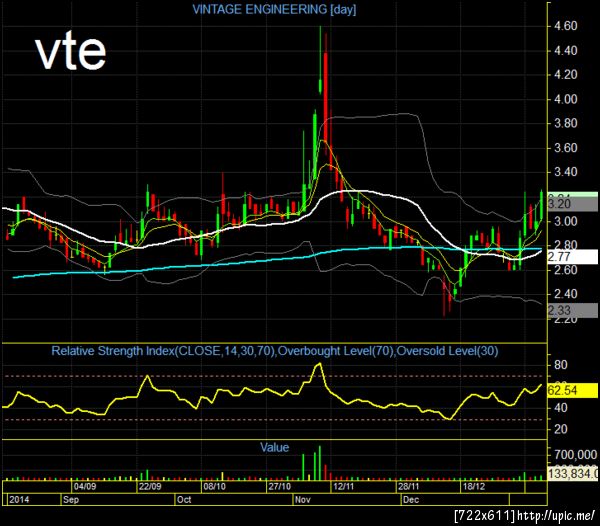Viewport: 600px width, 526px height.
Task: Click the 2.80 price axis label
Action: click(x=566, y=245)
